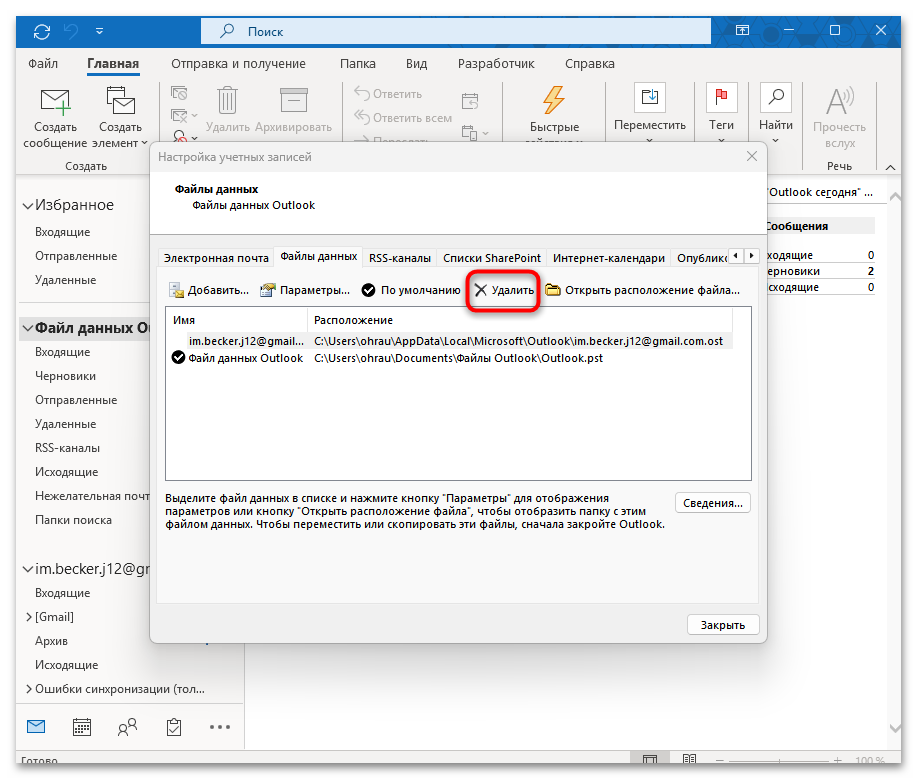Open the People contacts icon
Viewport: 917px width, 779px height.
point(127,727)
